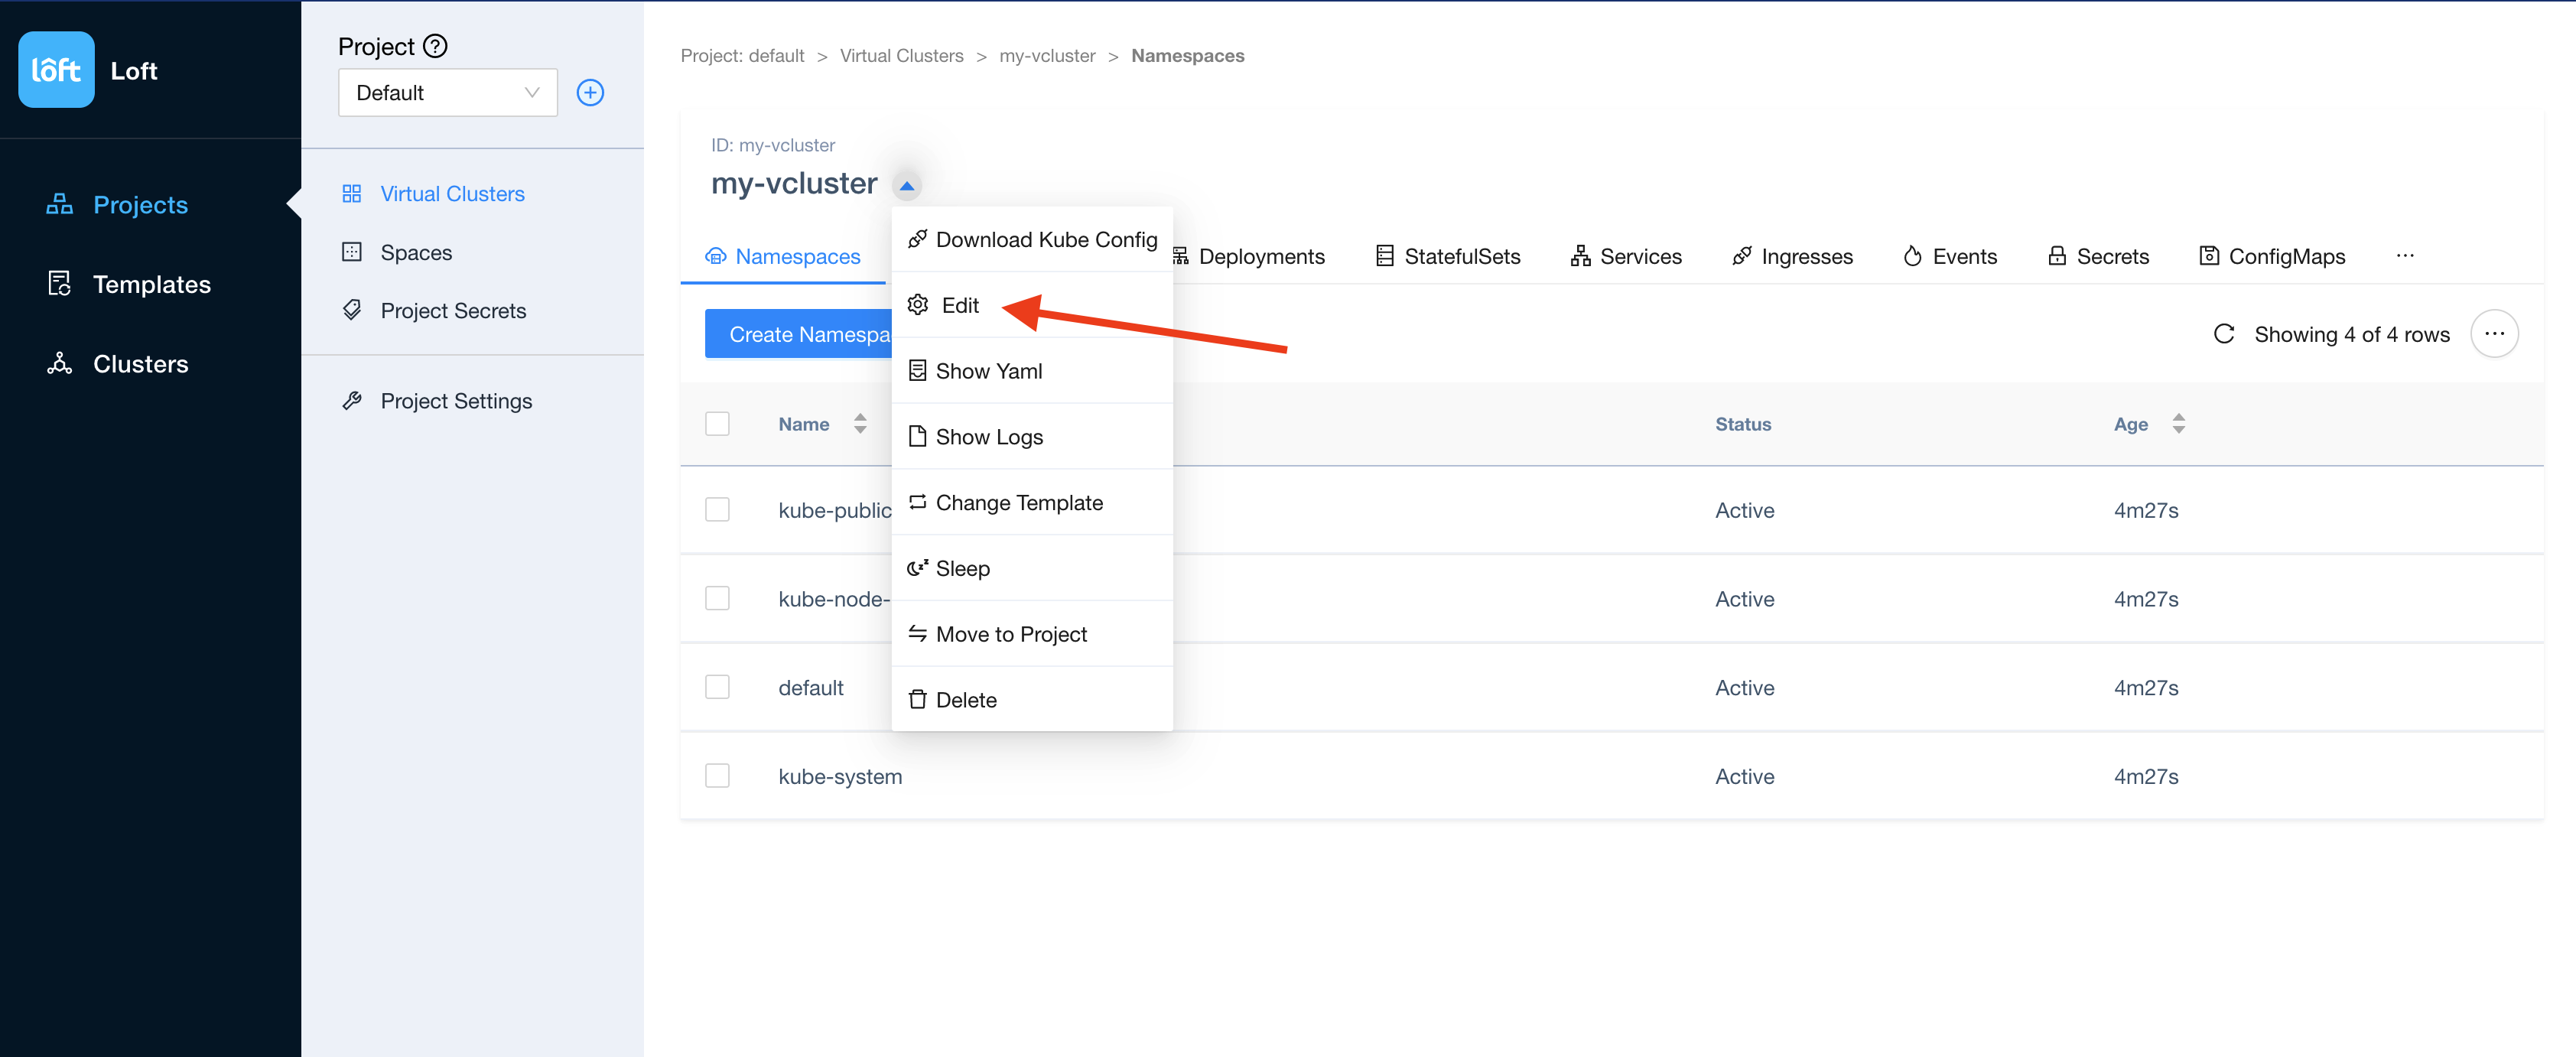Open the Clusters section
This screenshot has width=2576, height=1057.
(140, 363)
